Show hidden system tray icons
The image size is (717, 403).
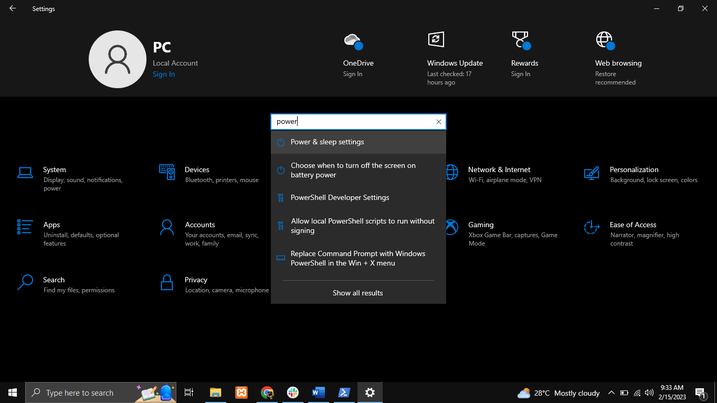pos(611,393)
